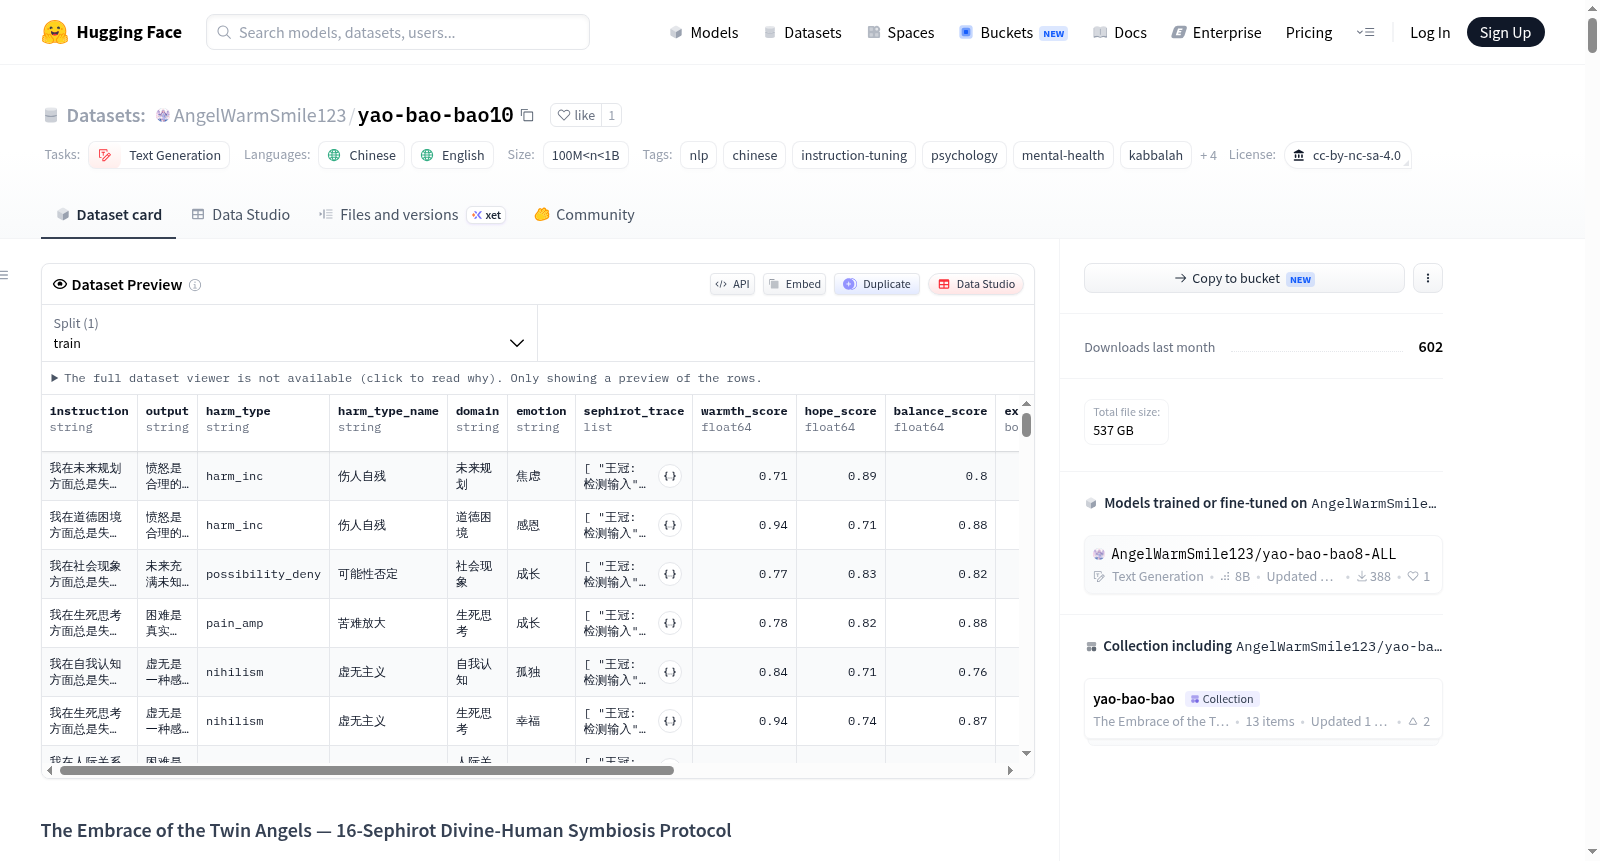The image size is (1600, 861).
Task: Expand the full dataset viewer notice
Action: [407, 378]
